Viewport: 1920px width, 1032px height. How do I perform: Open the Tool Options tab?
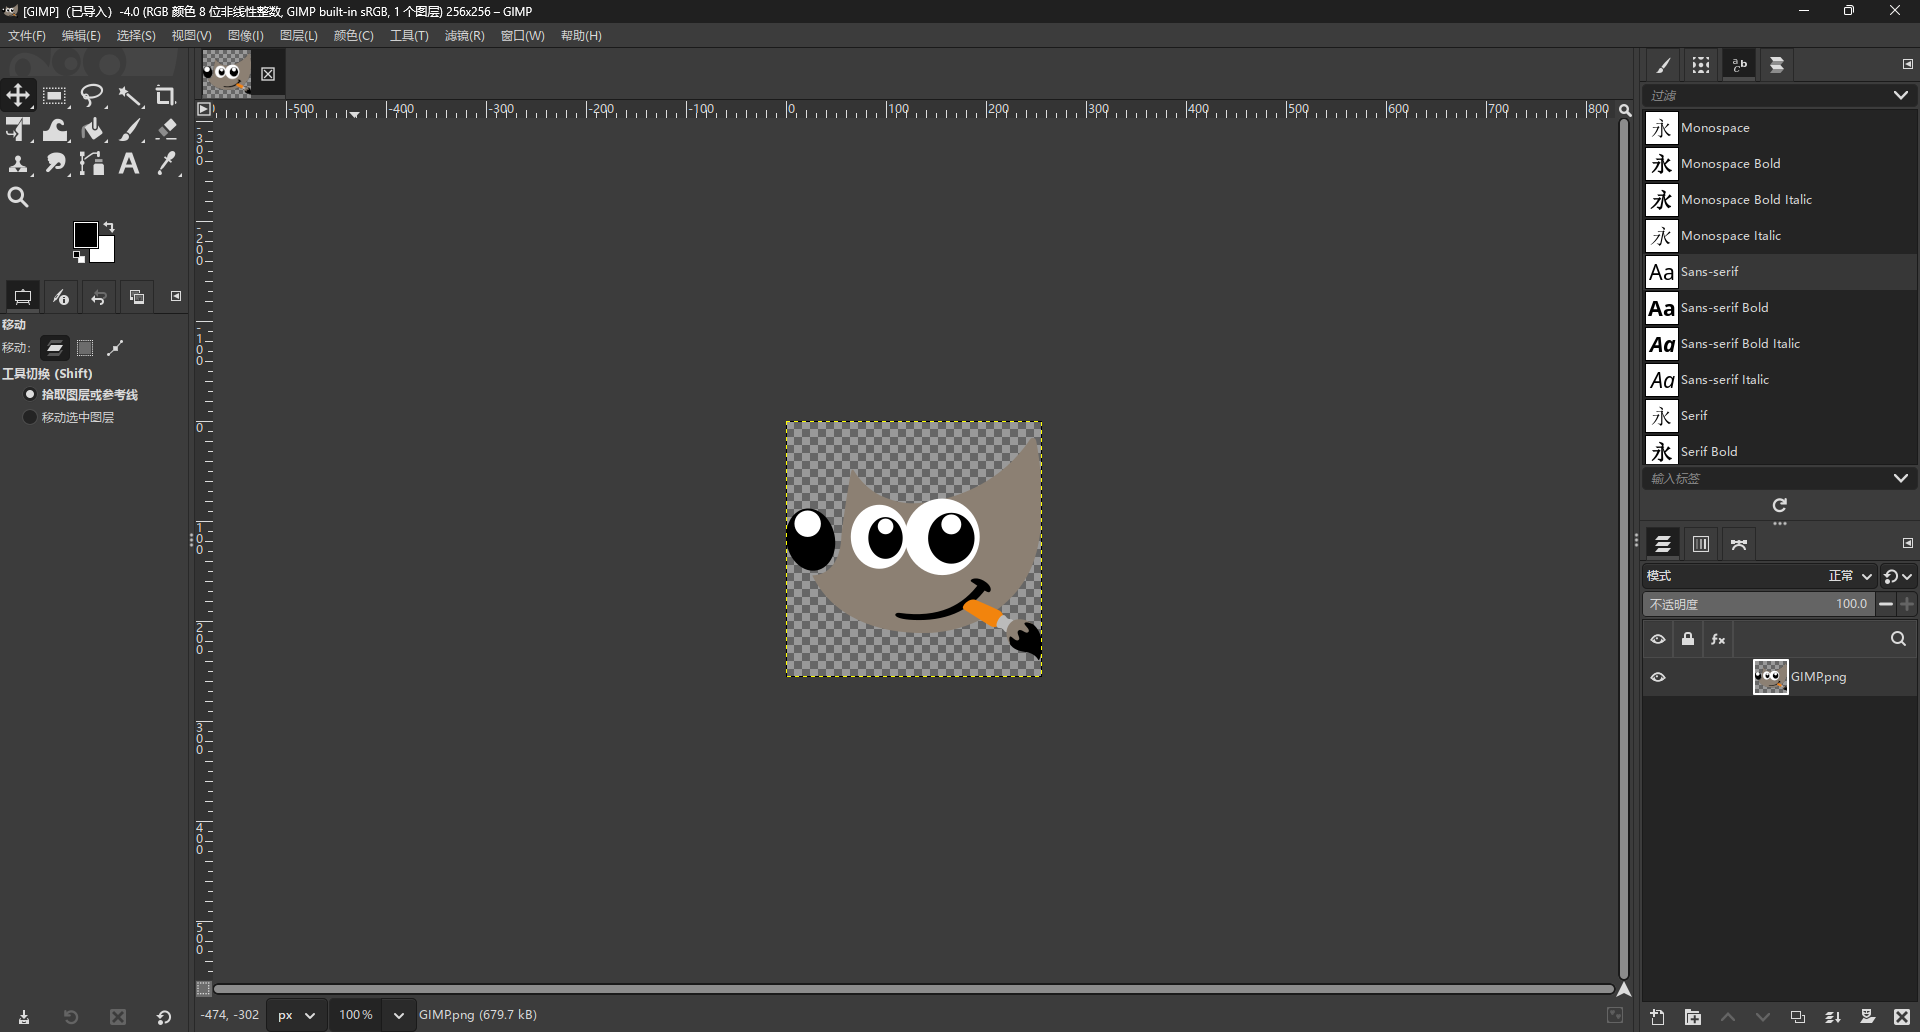[23, 297]
